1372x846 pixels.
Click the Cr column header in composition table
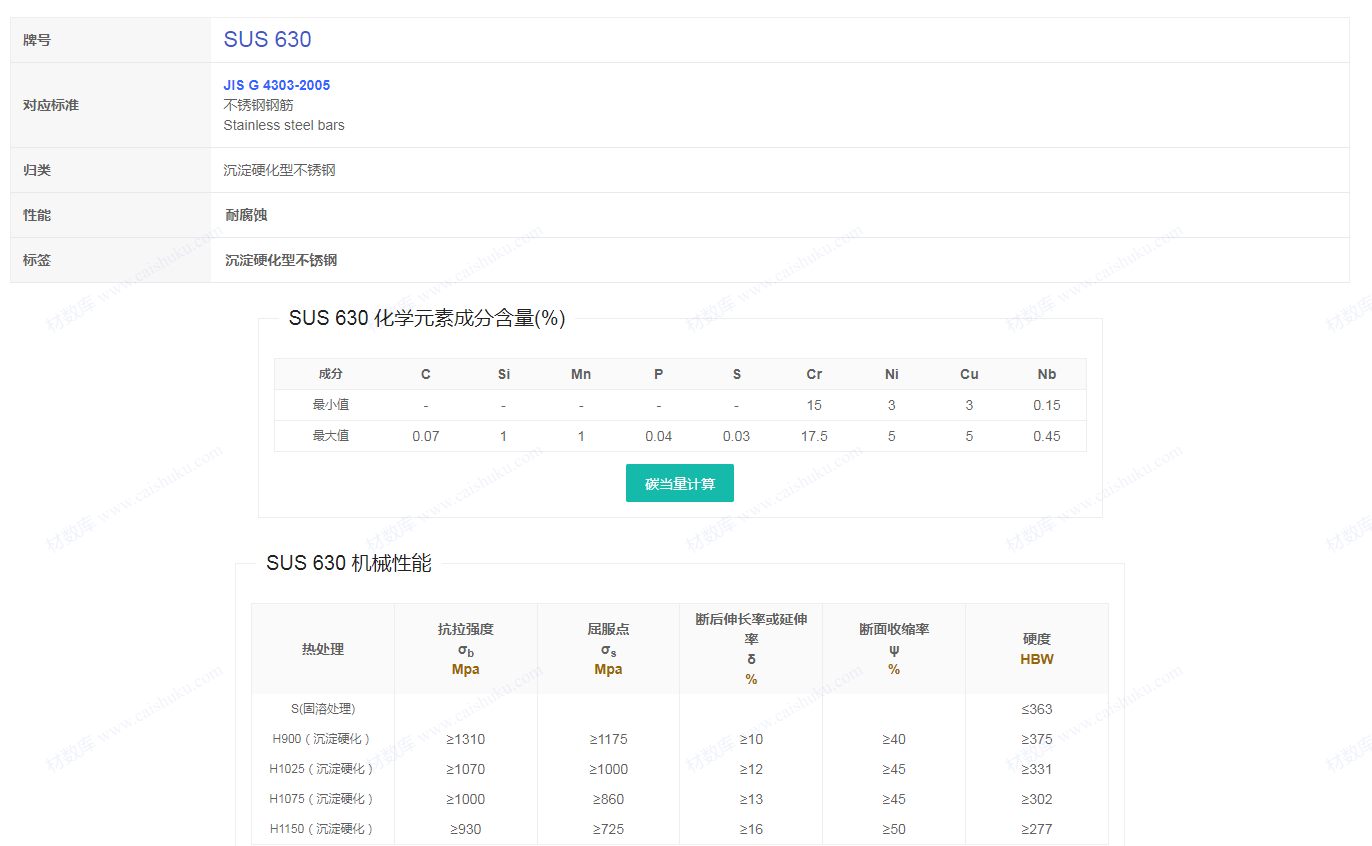(814, 374)
